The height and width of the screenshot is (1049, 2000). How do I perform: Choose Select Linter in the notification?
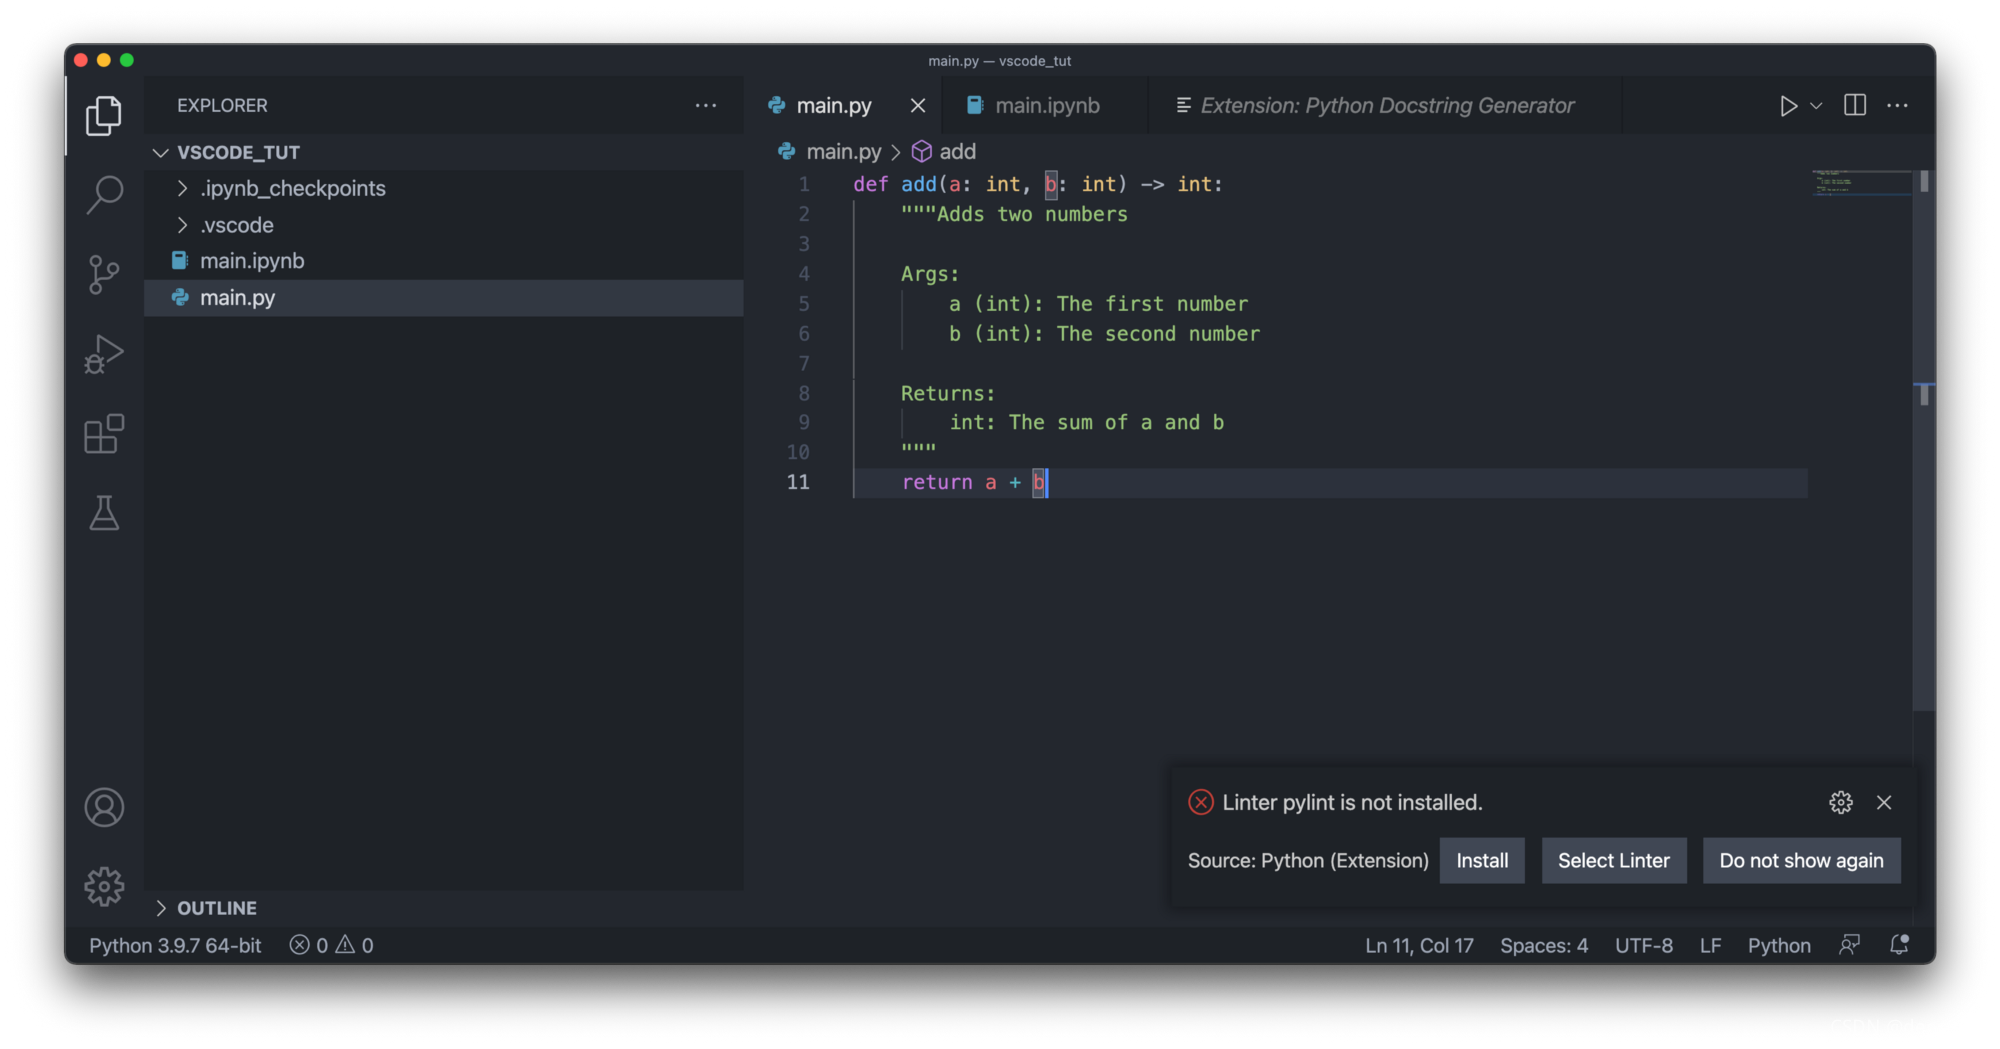tap(1613, 860)
